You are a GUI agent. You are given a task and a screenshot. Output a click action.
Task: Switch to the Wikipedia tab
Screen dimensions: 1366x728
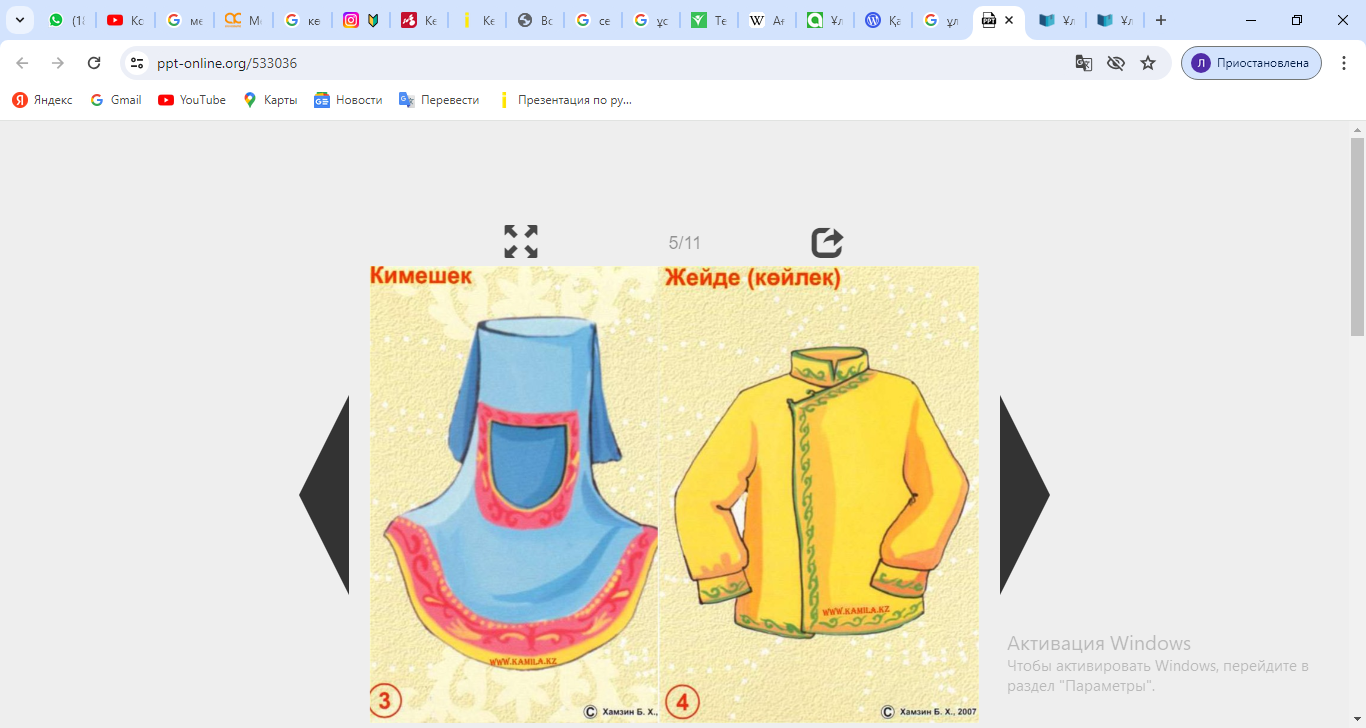pyautogui.click(x=767, y=20)
